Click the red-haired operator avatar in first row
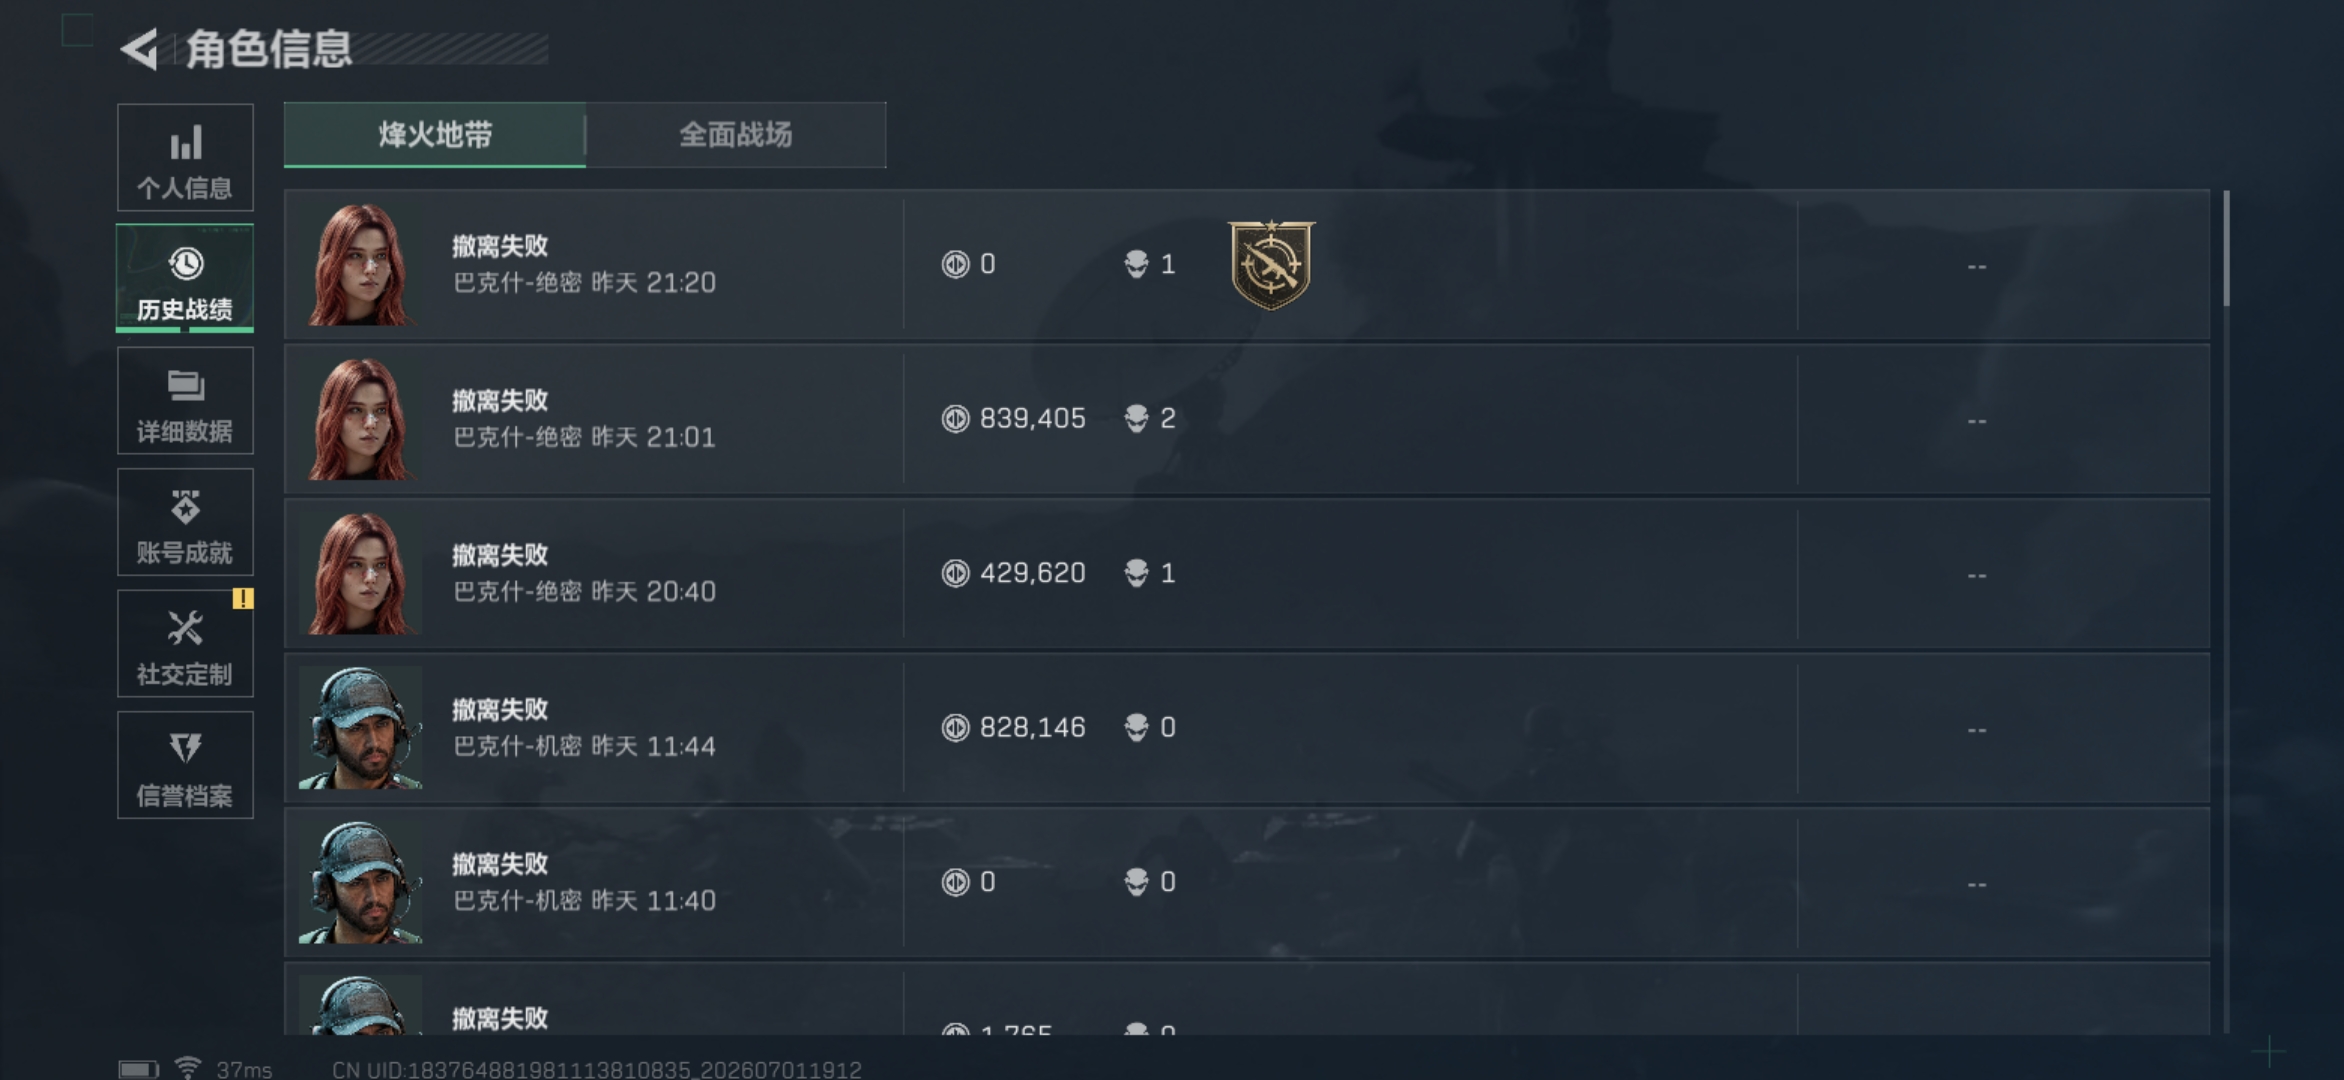 pyautogui.click(x=360, y=265)
